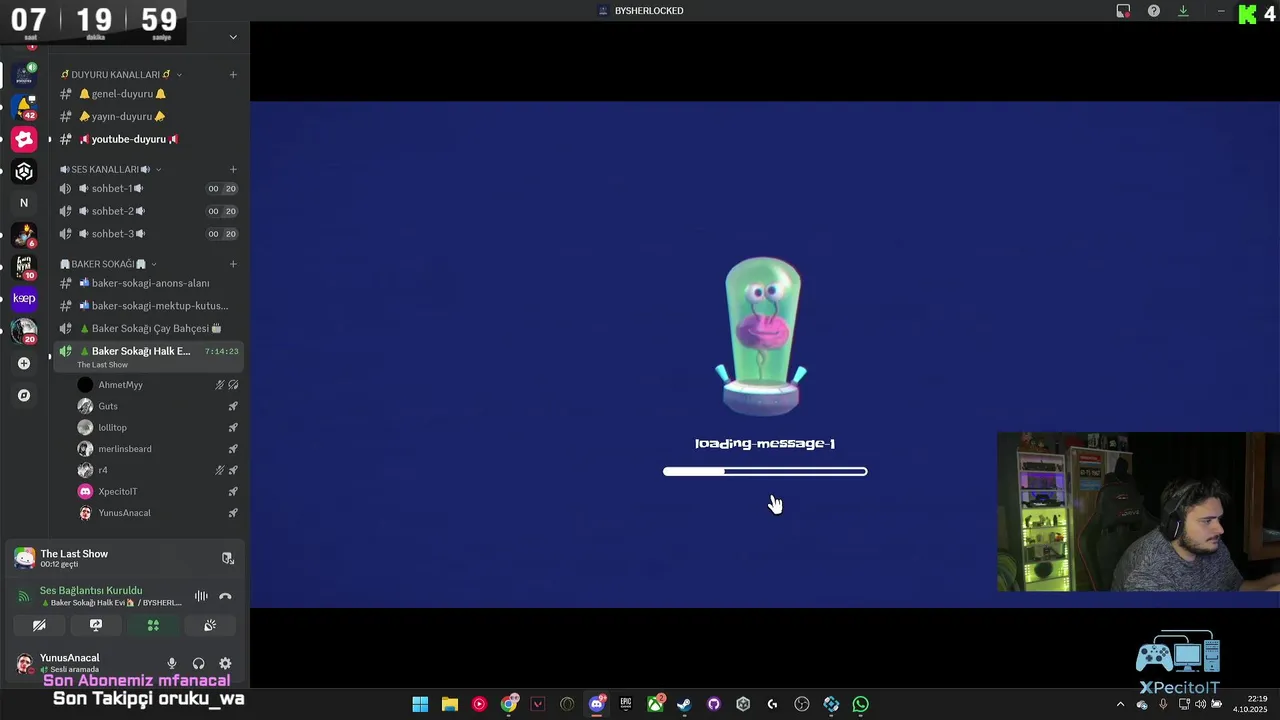Start an activity with the shapes icon

point(153,625)
